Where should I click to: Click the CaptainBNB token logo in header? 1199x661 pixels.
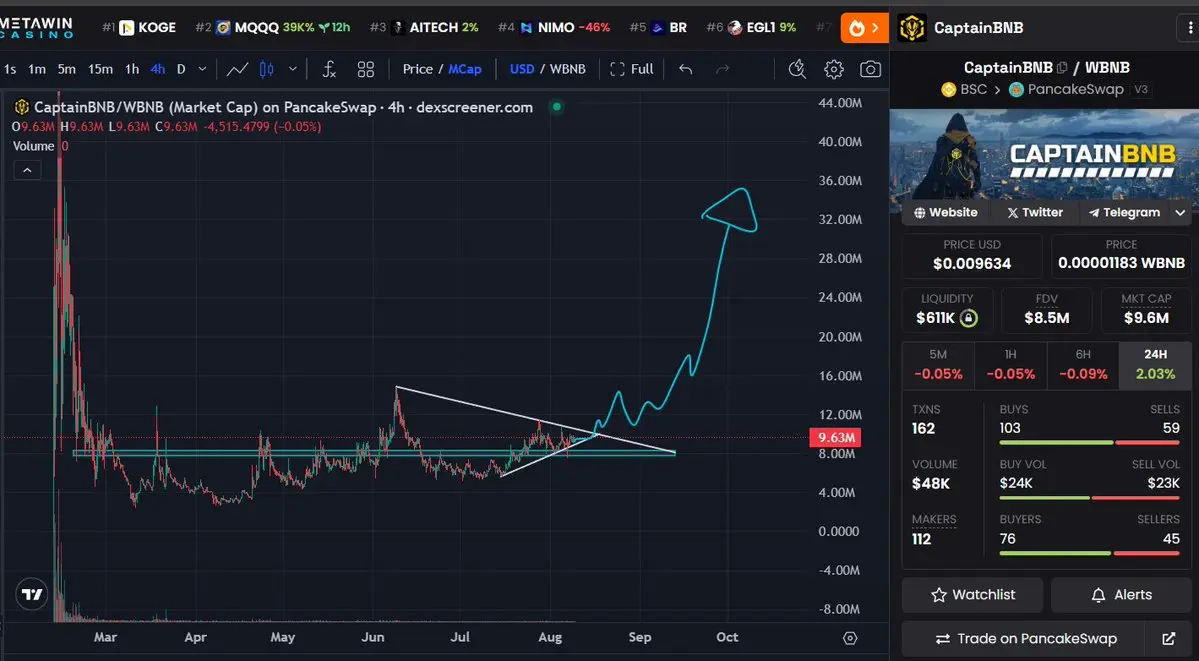pyautogui.click(x=911, y=28)
